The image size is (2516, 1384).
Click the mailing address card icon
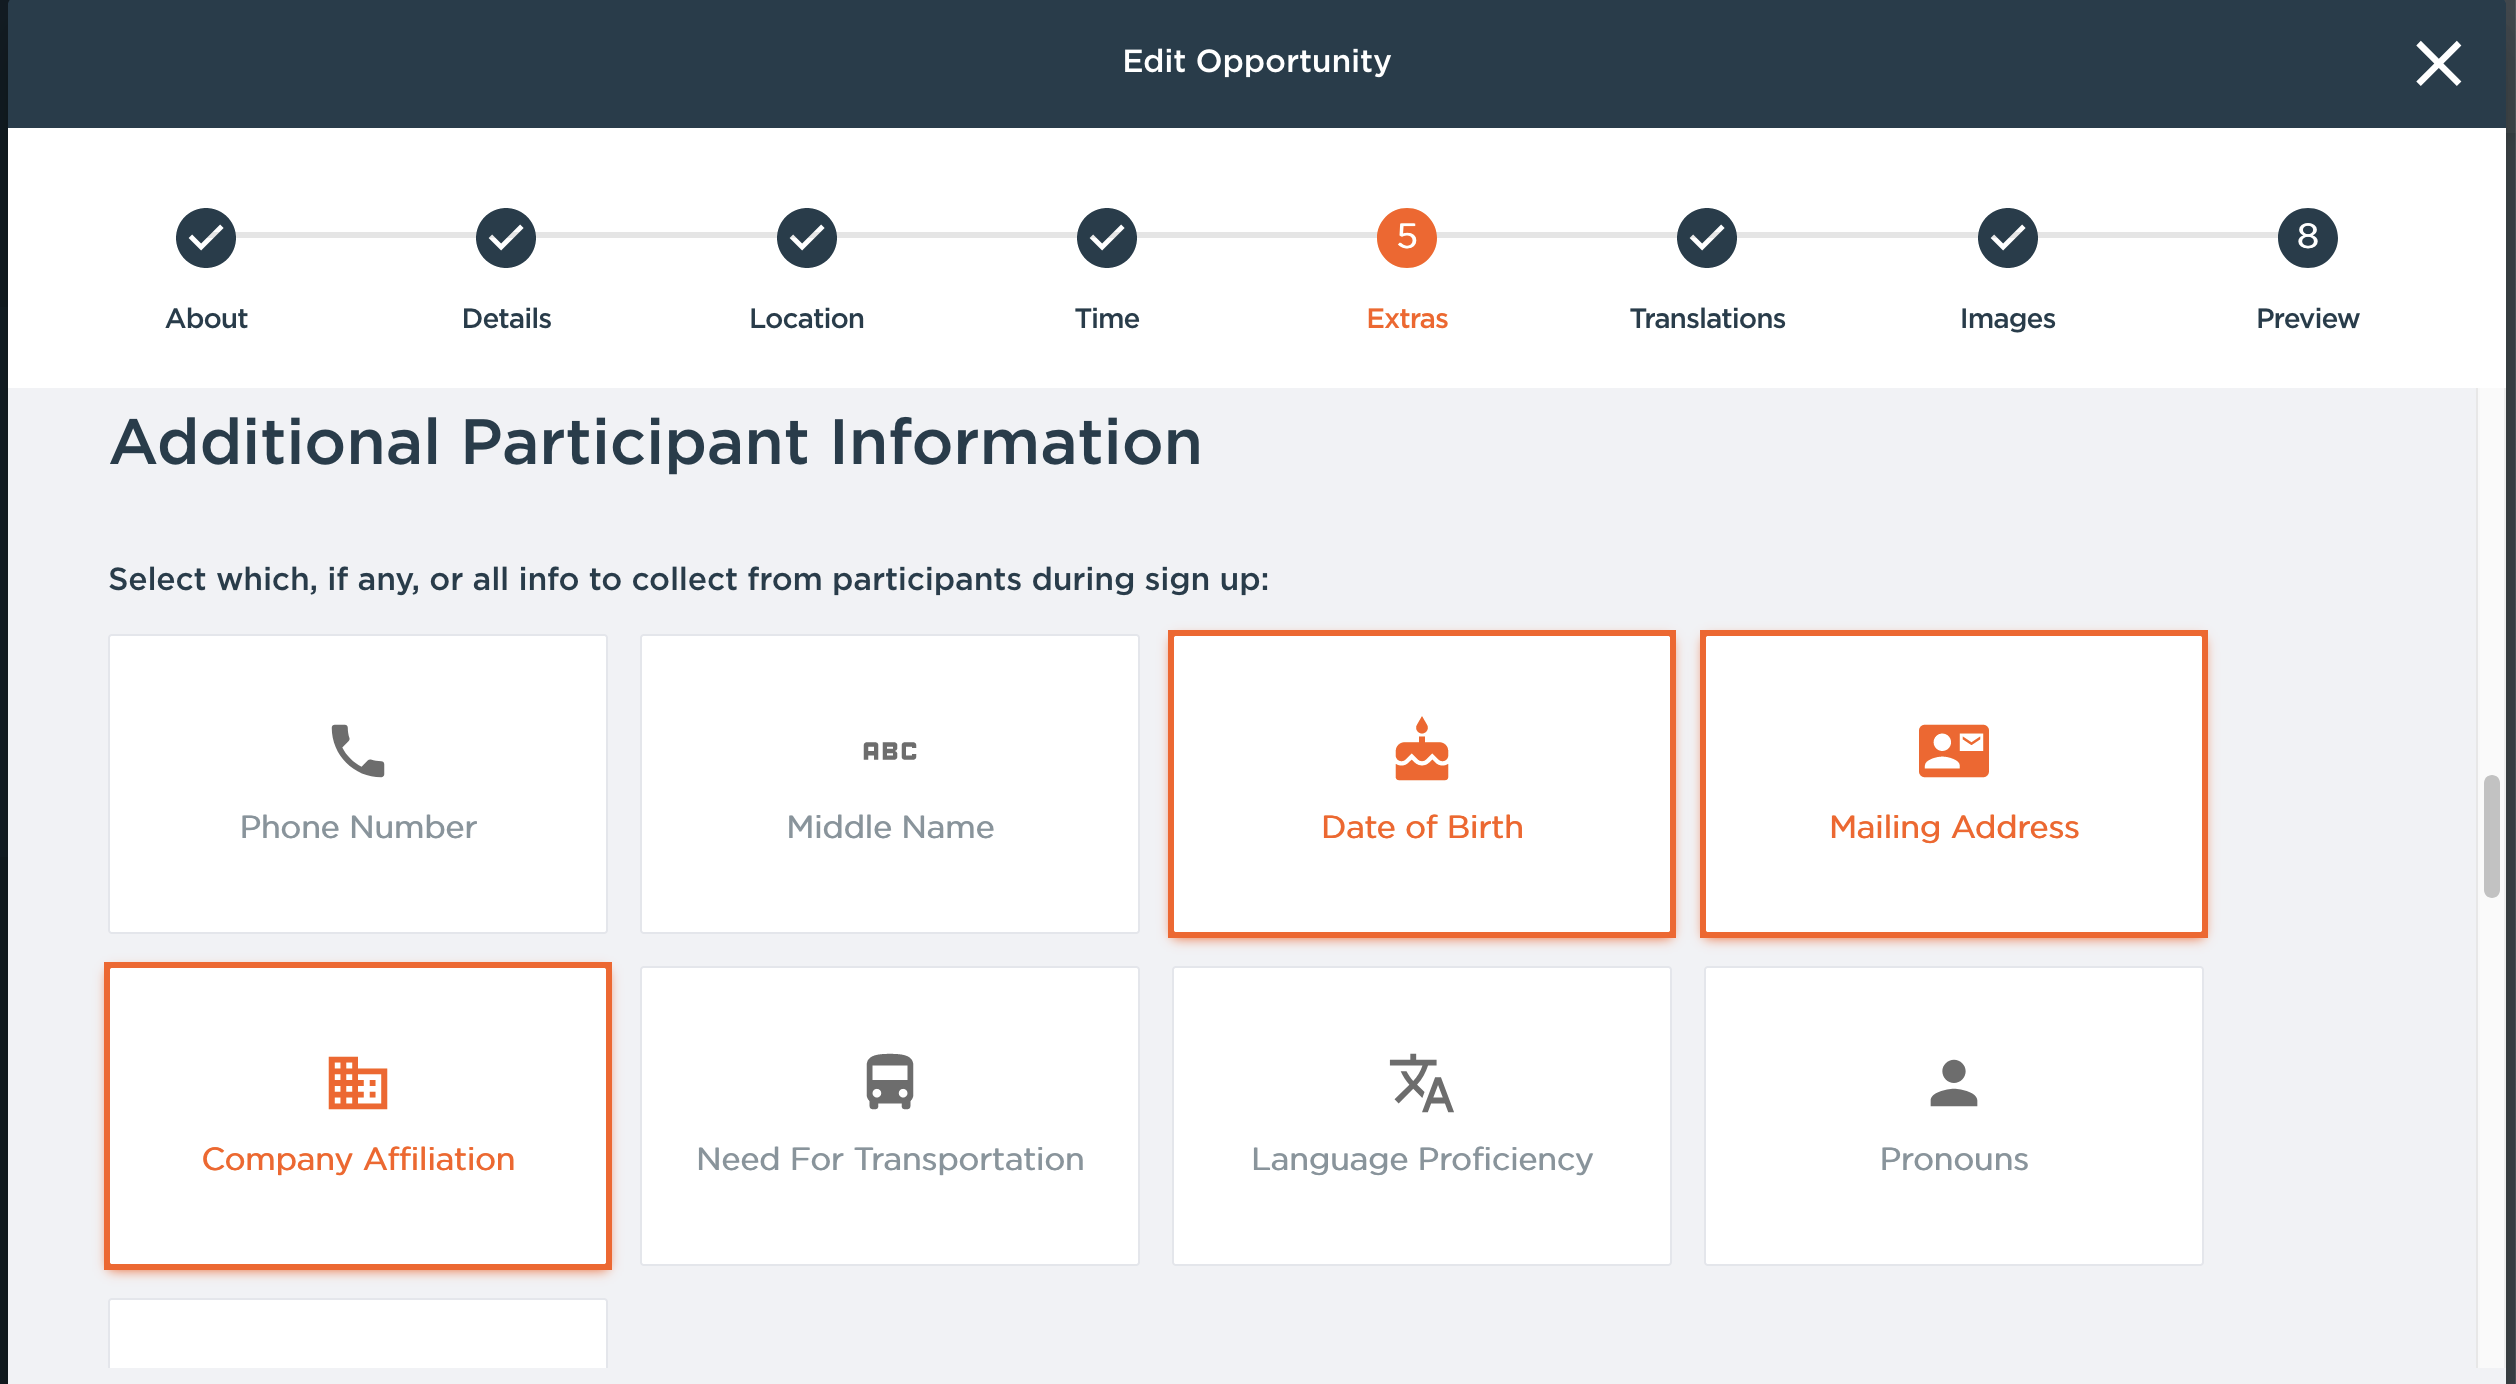tap(1953, 750)
